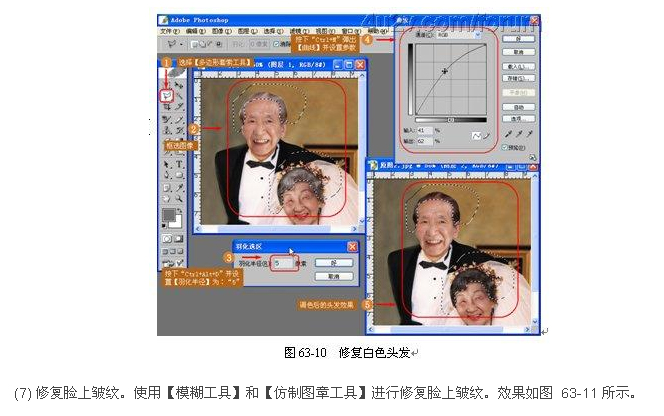Select the Polygonal Lasso tool in toolbox
This screenshot has width=664, height=416.
(x=166, y=96)
